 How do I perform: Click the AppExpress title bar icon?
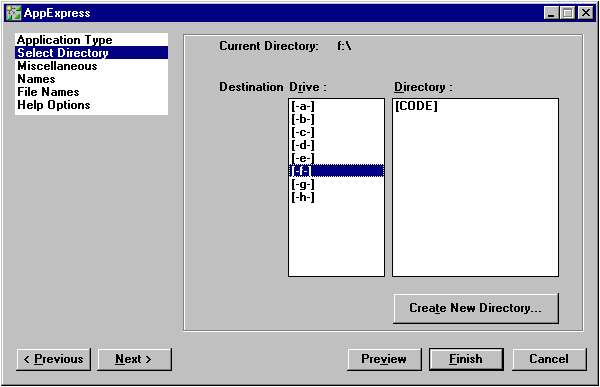[x=14, y=13]
